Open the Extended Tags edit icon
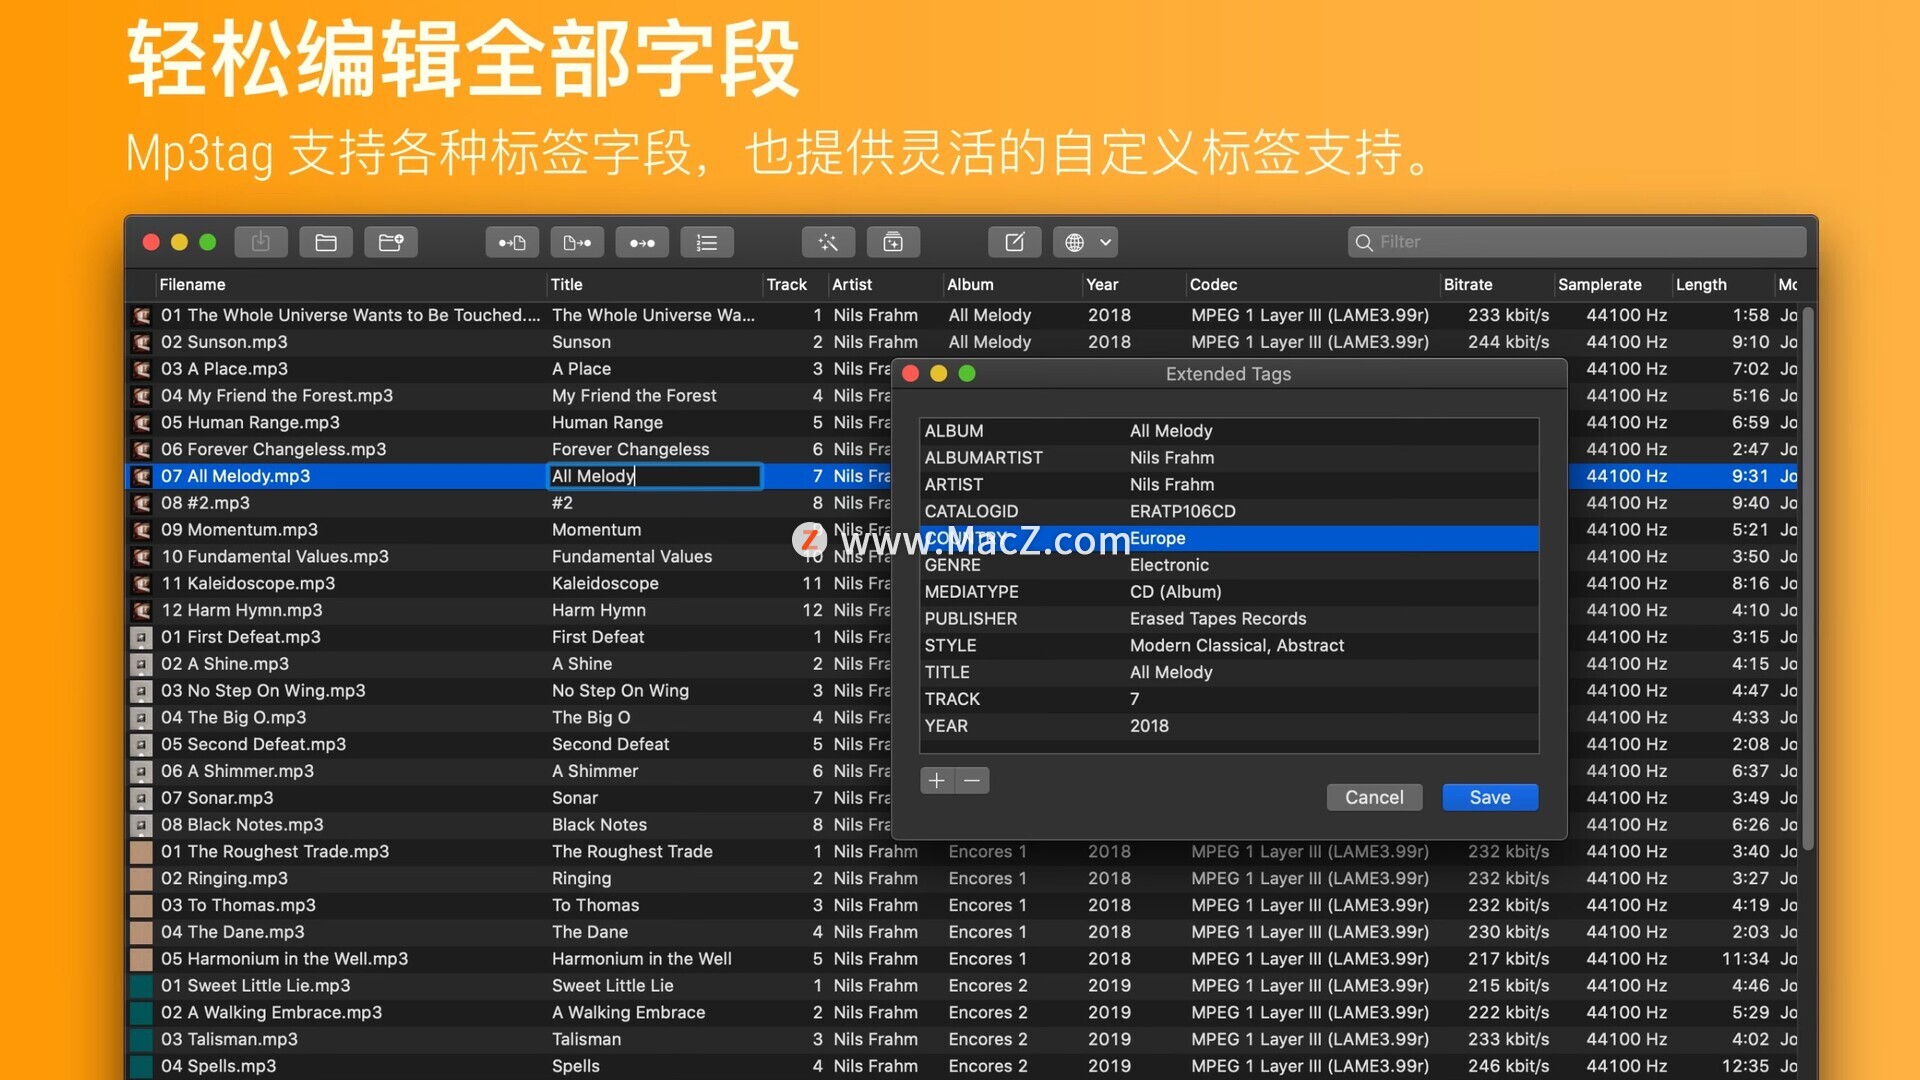Screen dimensions: 1920x1080 point(1014,242)
